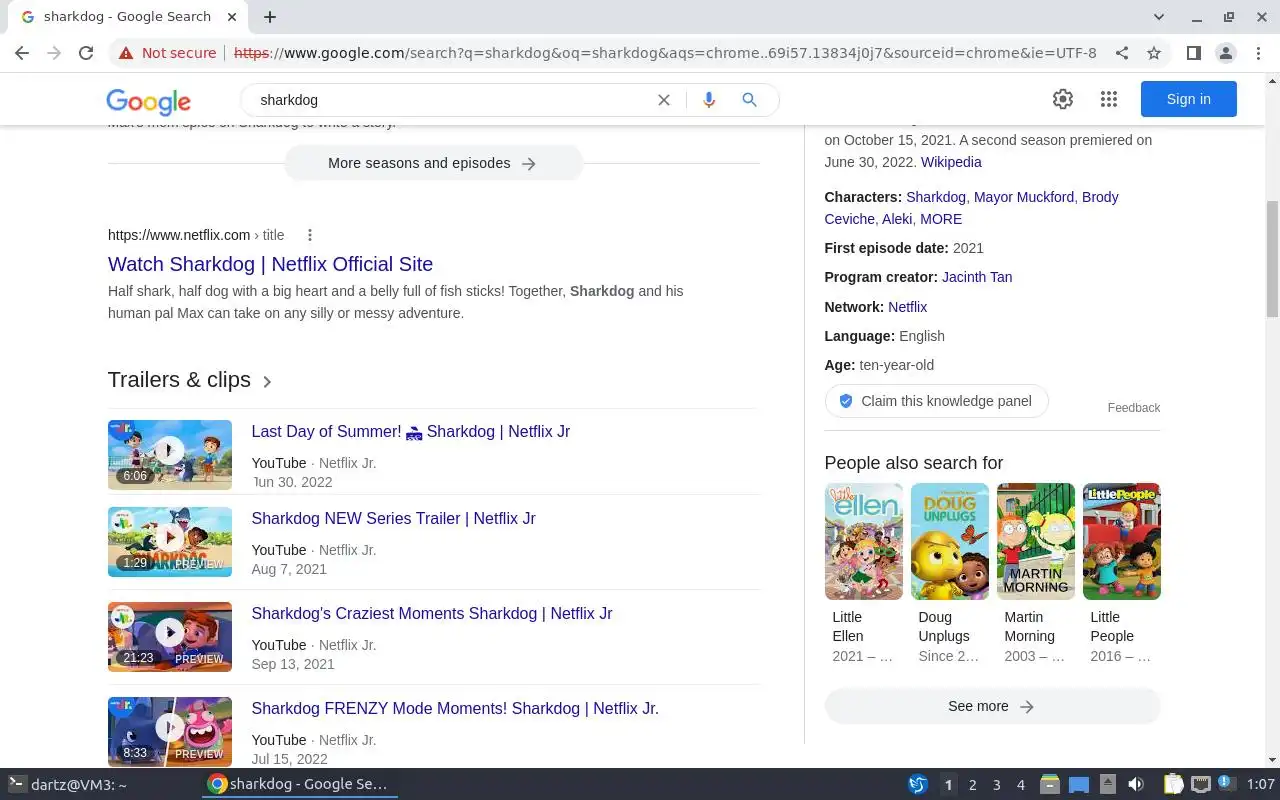This screenshot has height=800, width=1280.
Task: Play Sharkdog's Craziest Moments thumbnail
Action: pyautogui.click(x=170, y=636)
